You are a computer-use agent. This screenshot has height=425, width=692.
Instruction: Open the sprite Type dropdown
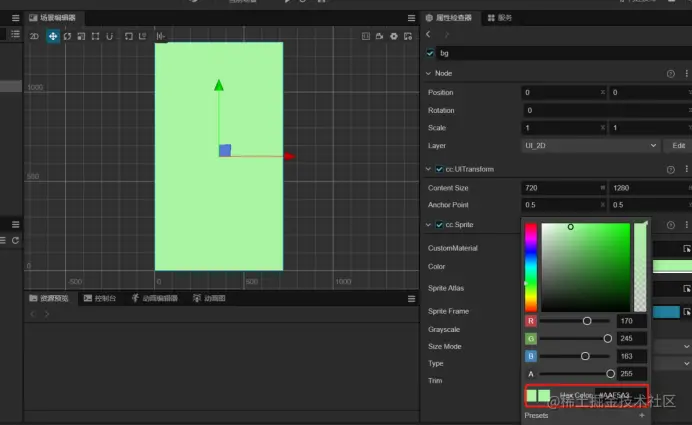[672, 364]
